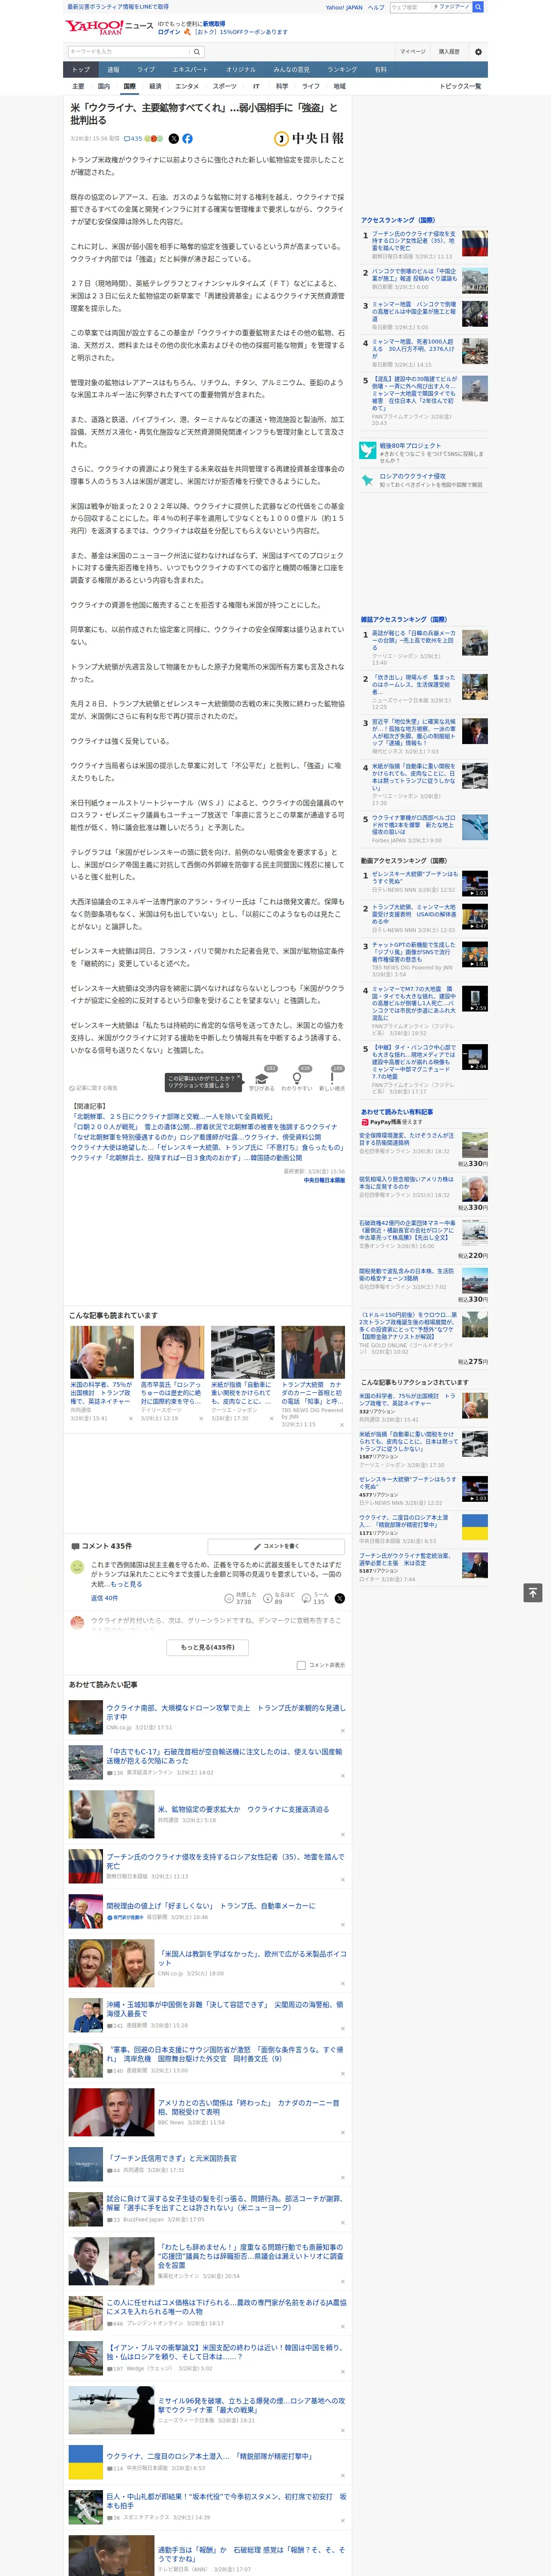The height and width of the screenshot is (2576, 551).
Task: Switch to the スポーツ category
Action: point(225,86)
